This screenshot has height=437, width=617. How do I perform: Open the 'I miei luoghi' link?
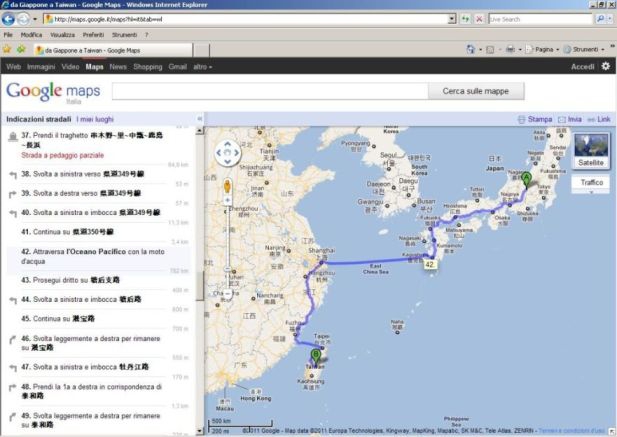pyautogui.click(x=95, y=119)
